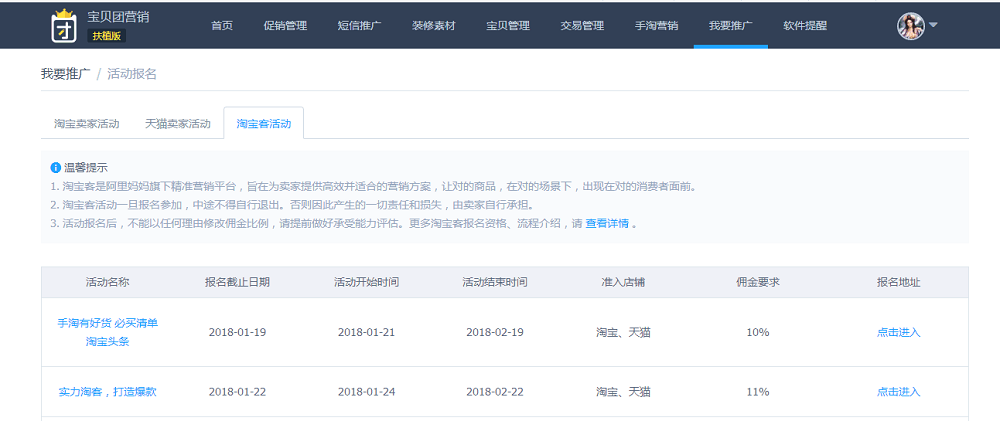
Task: Click 点击进入 for the 10% commission row
Action: pos(899,332)
